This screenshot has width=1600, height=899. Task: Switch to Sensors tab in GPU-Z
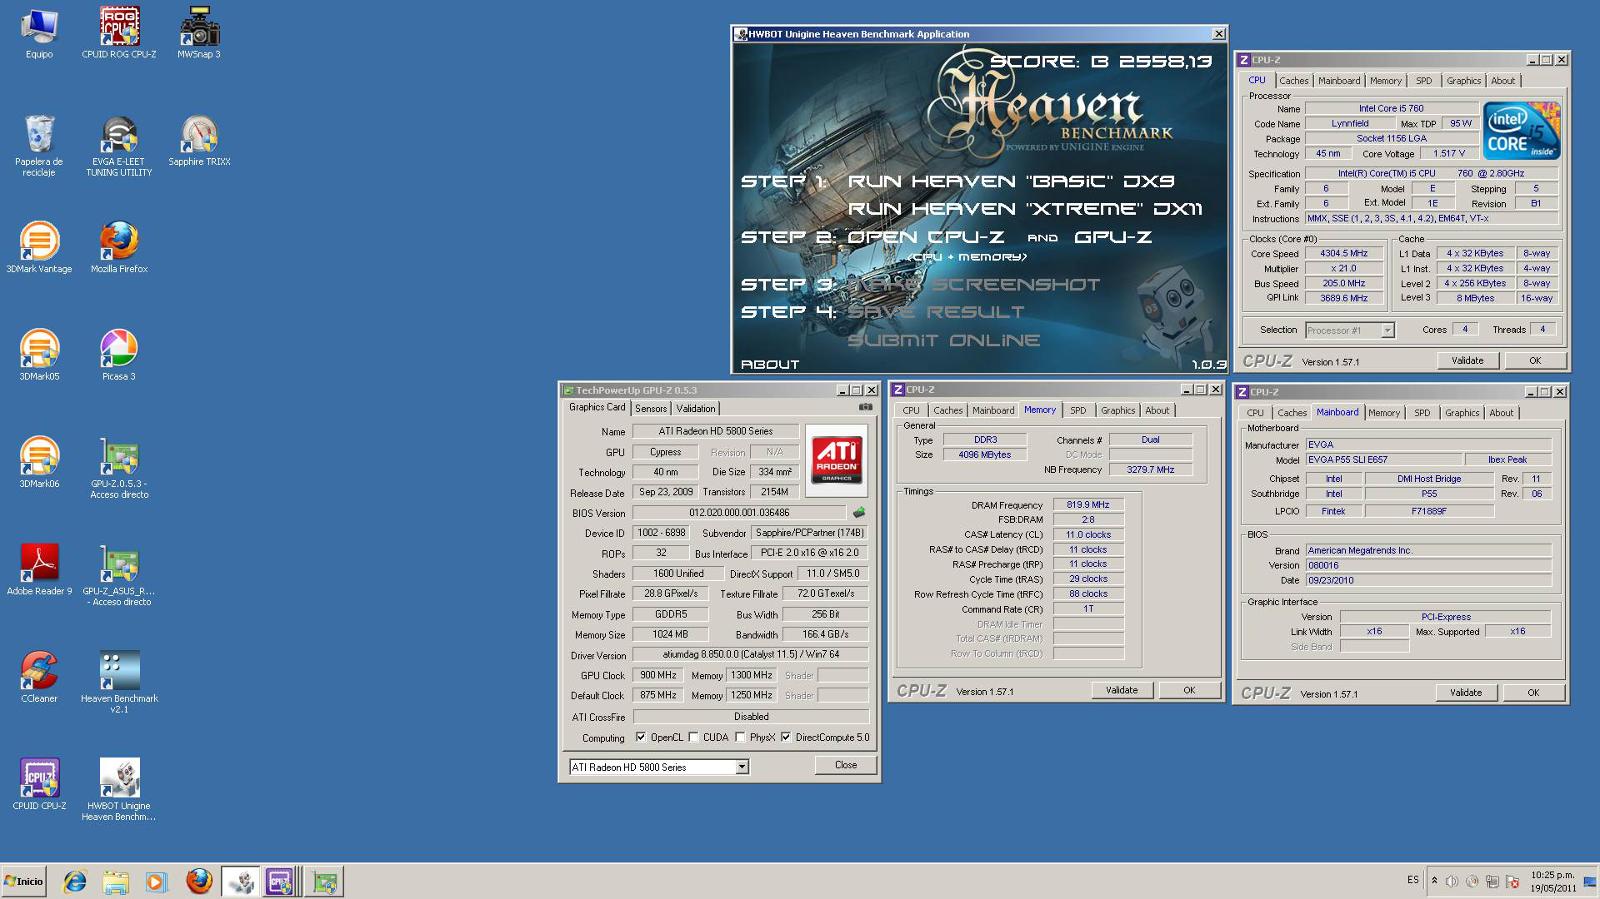[x=651, y=408]
